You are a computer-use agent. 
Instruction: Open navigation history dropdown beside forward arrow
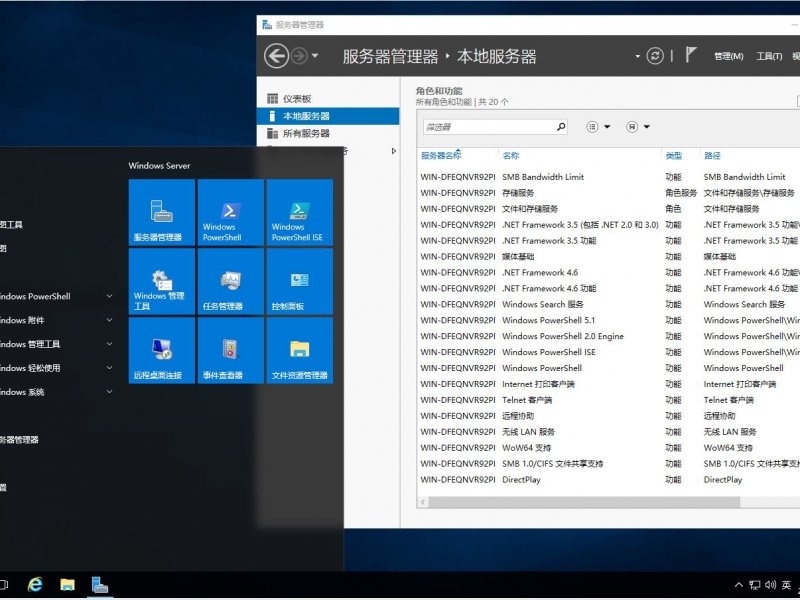pos(315,56)
